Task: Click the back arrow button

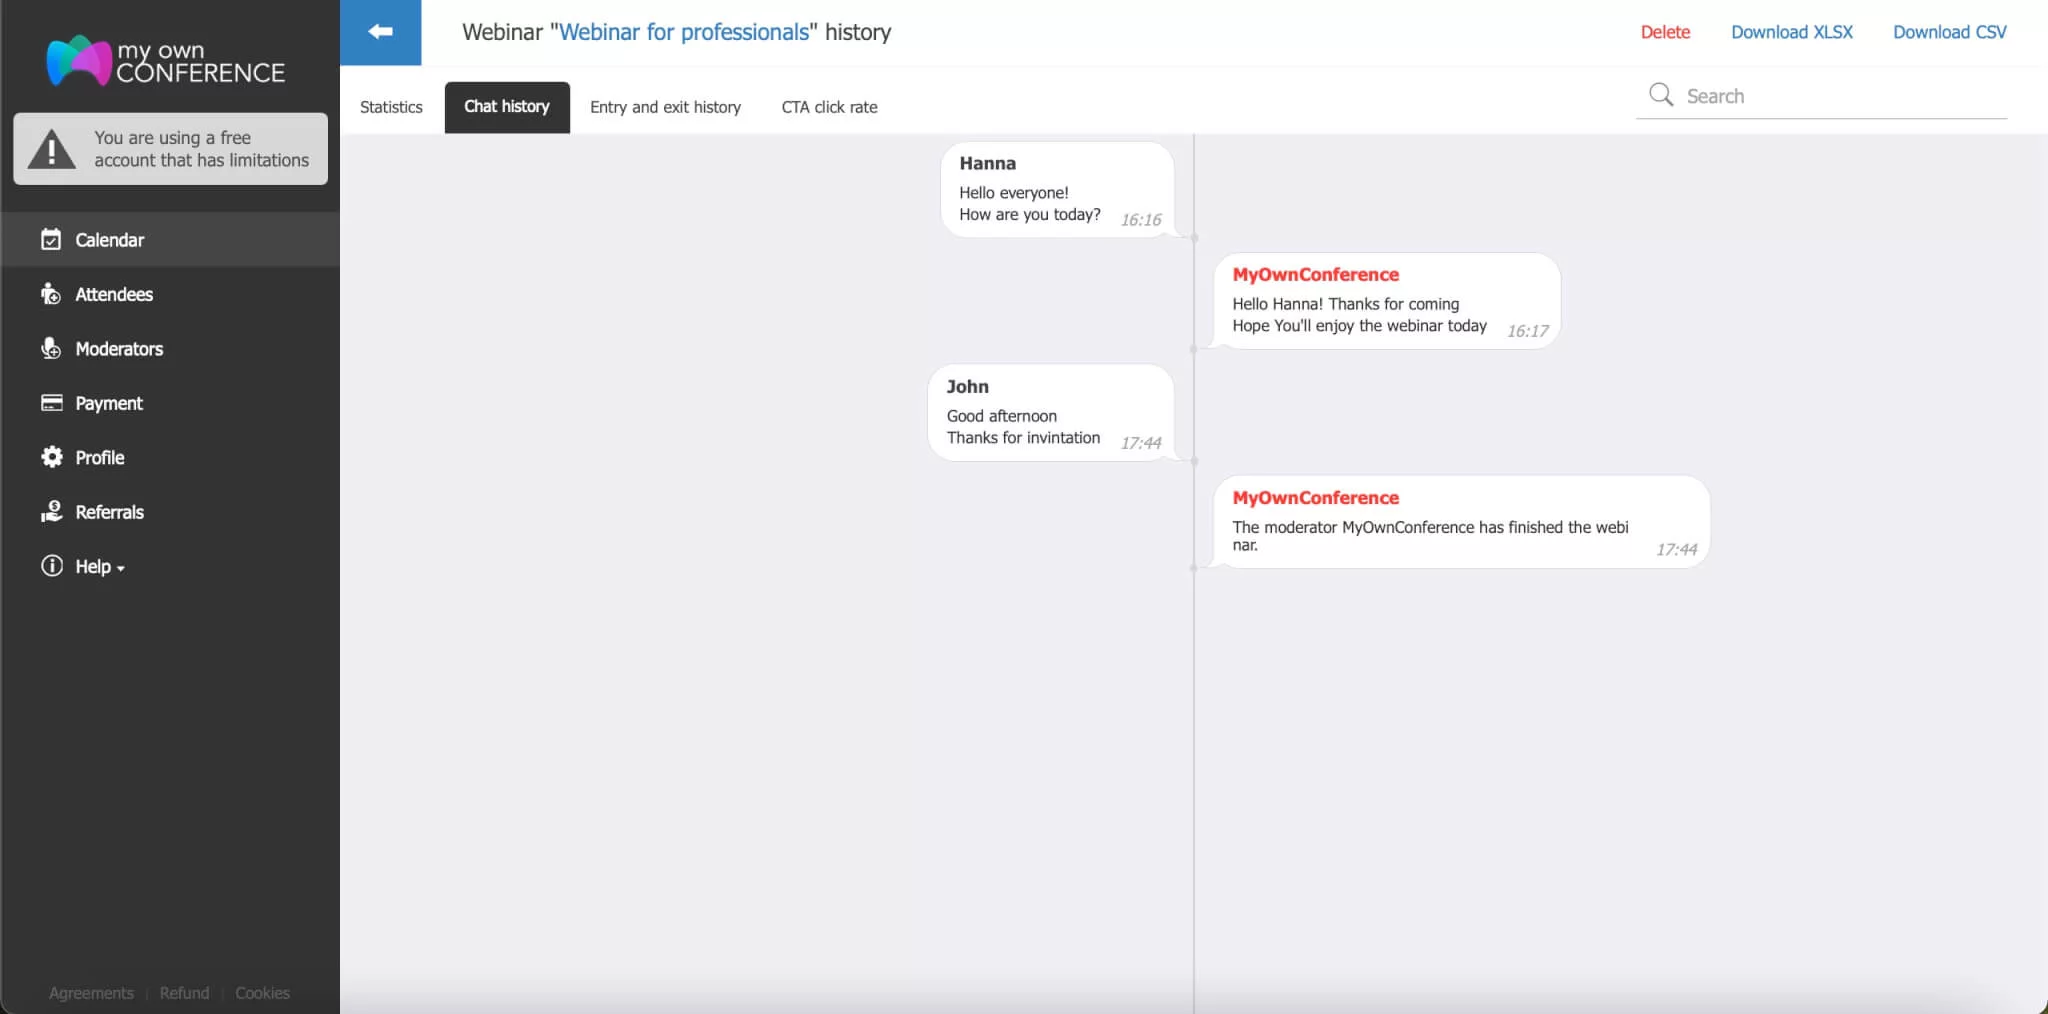Action: [380, 31]
